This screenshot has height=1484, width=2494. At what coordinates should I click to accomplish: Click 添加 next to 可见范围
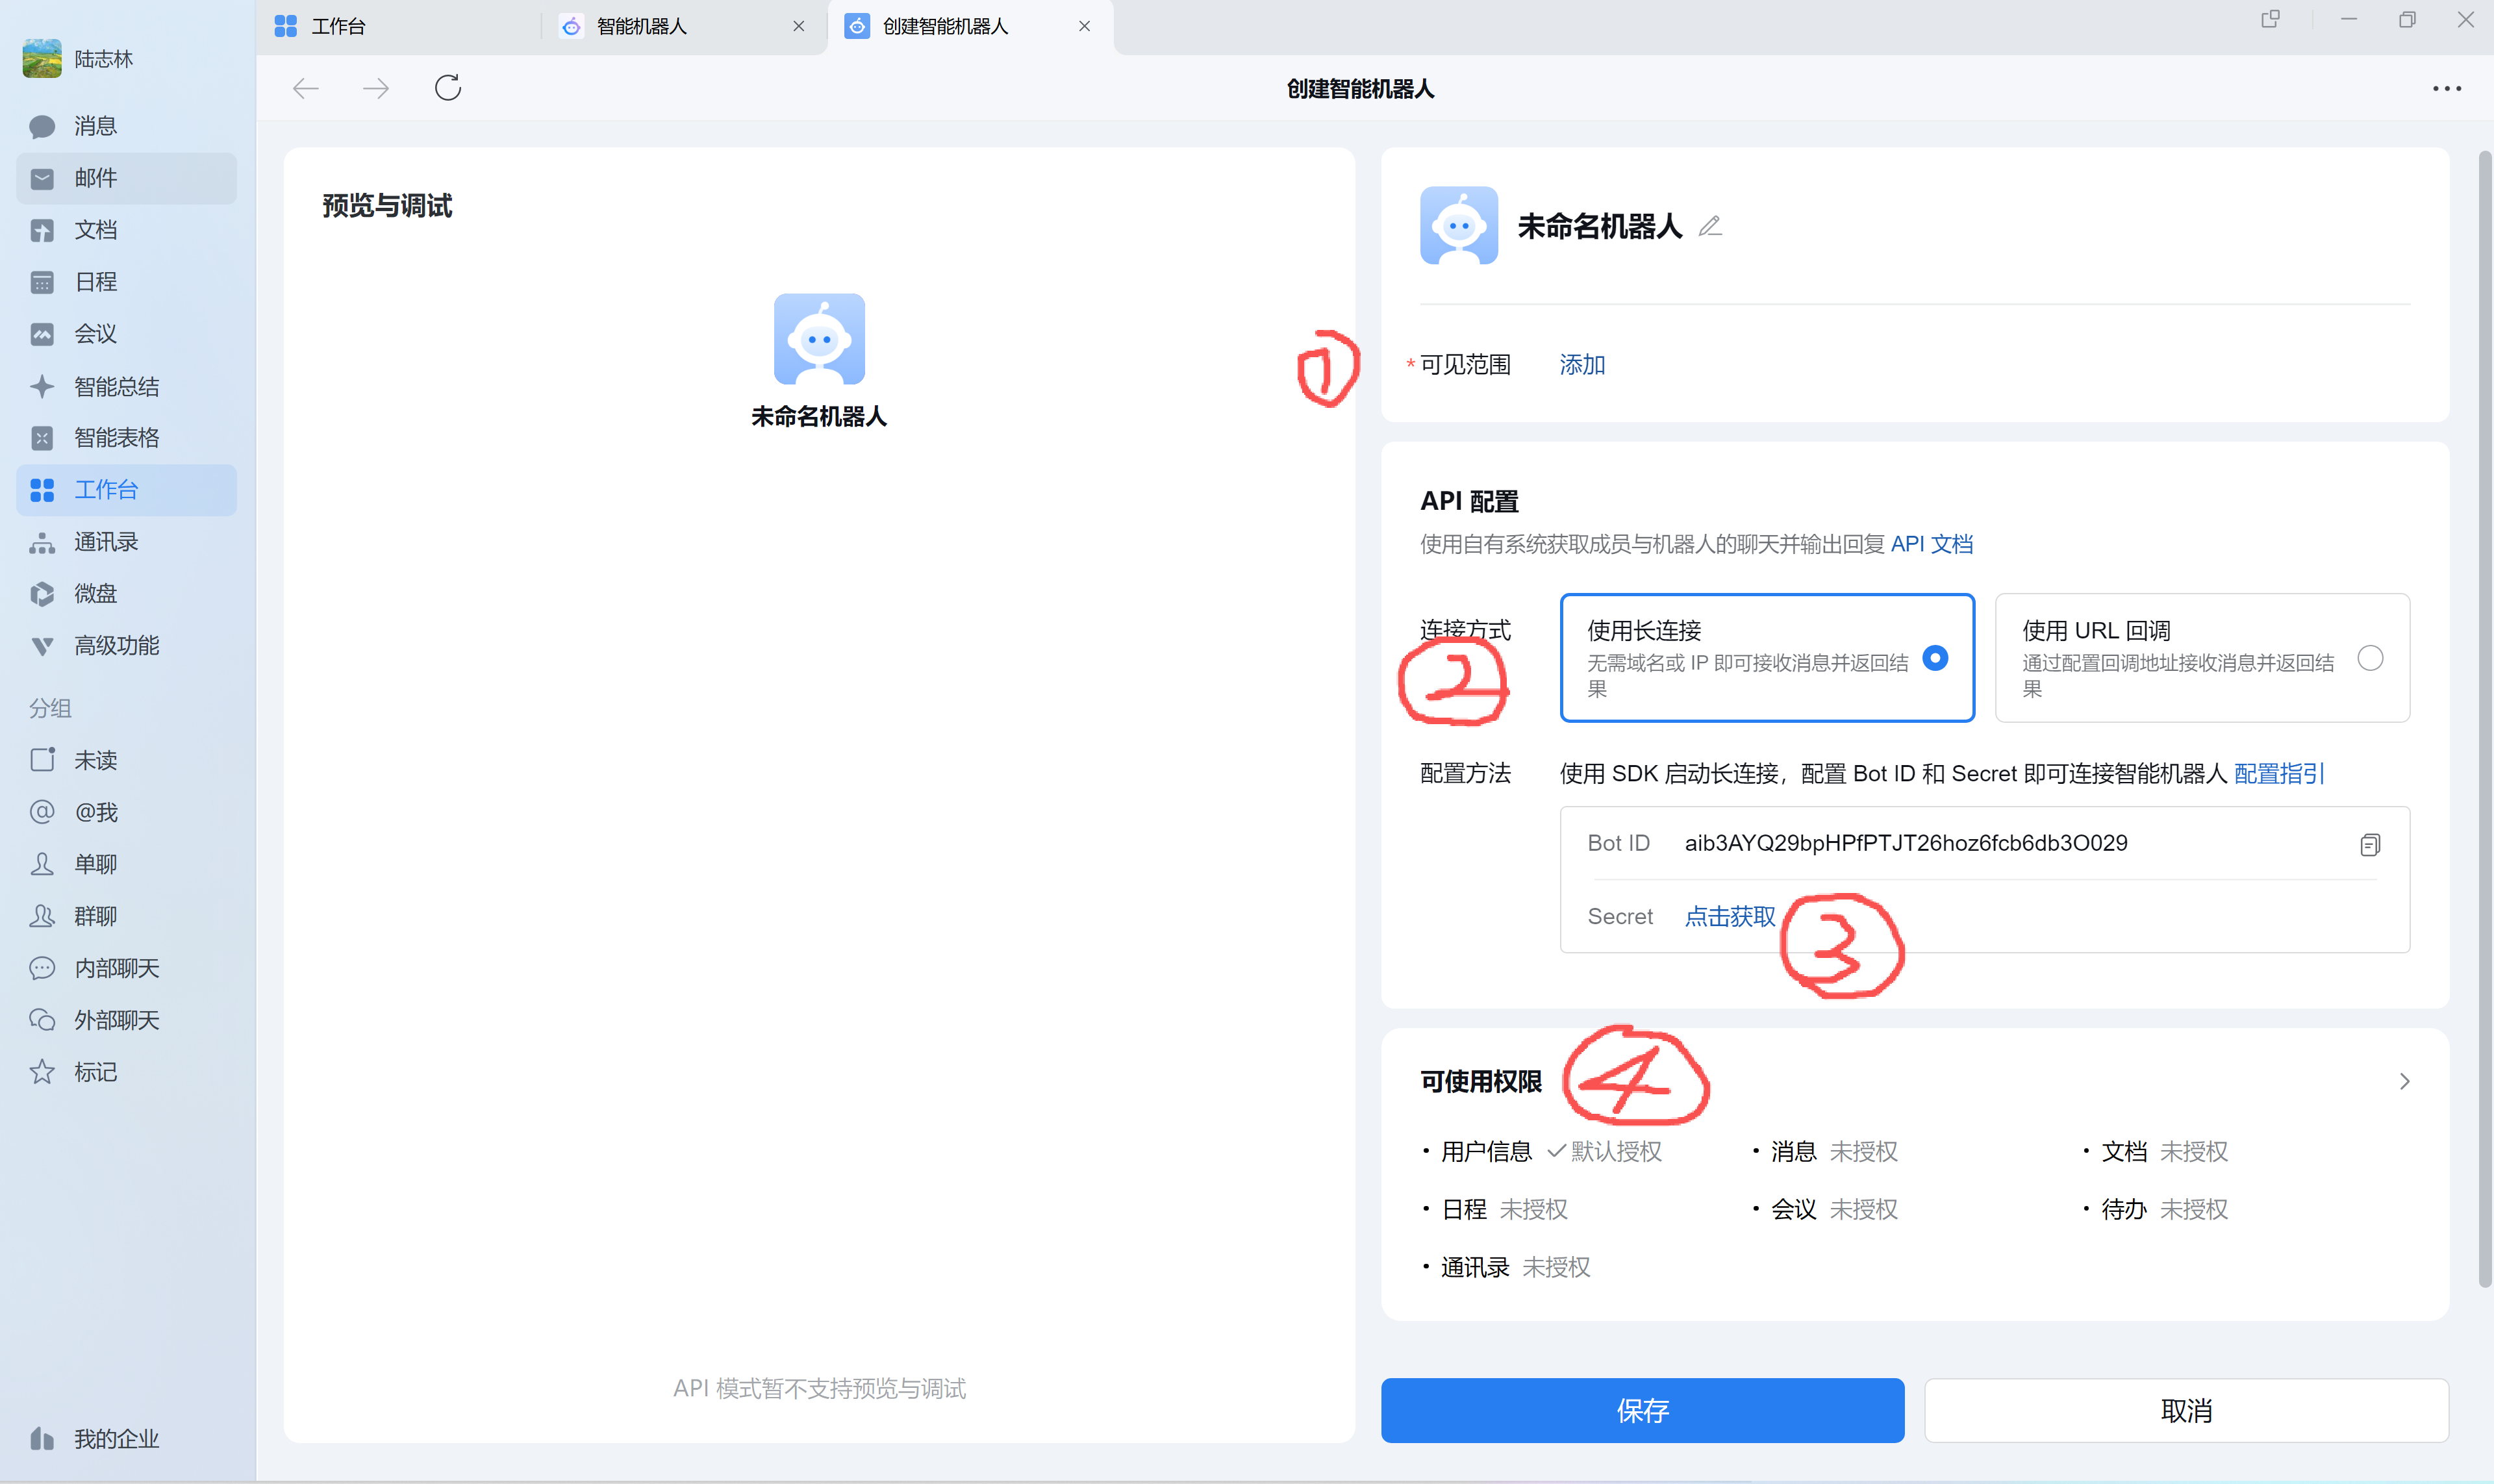tap(1582, 365)
